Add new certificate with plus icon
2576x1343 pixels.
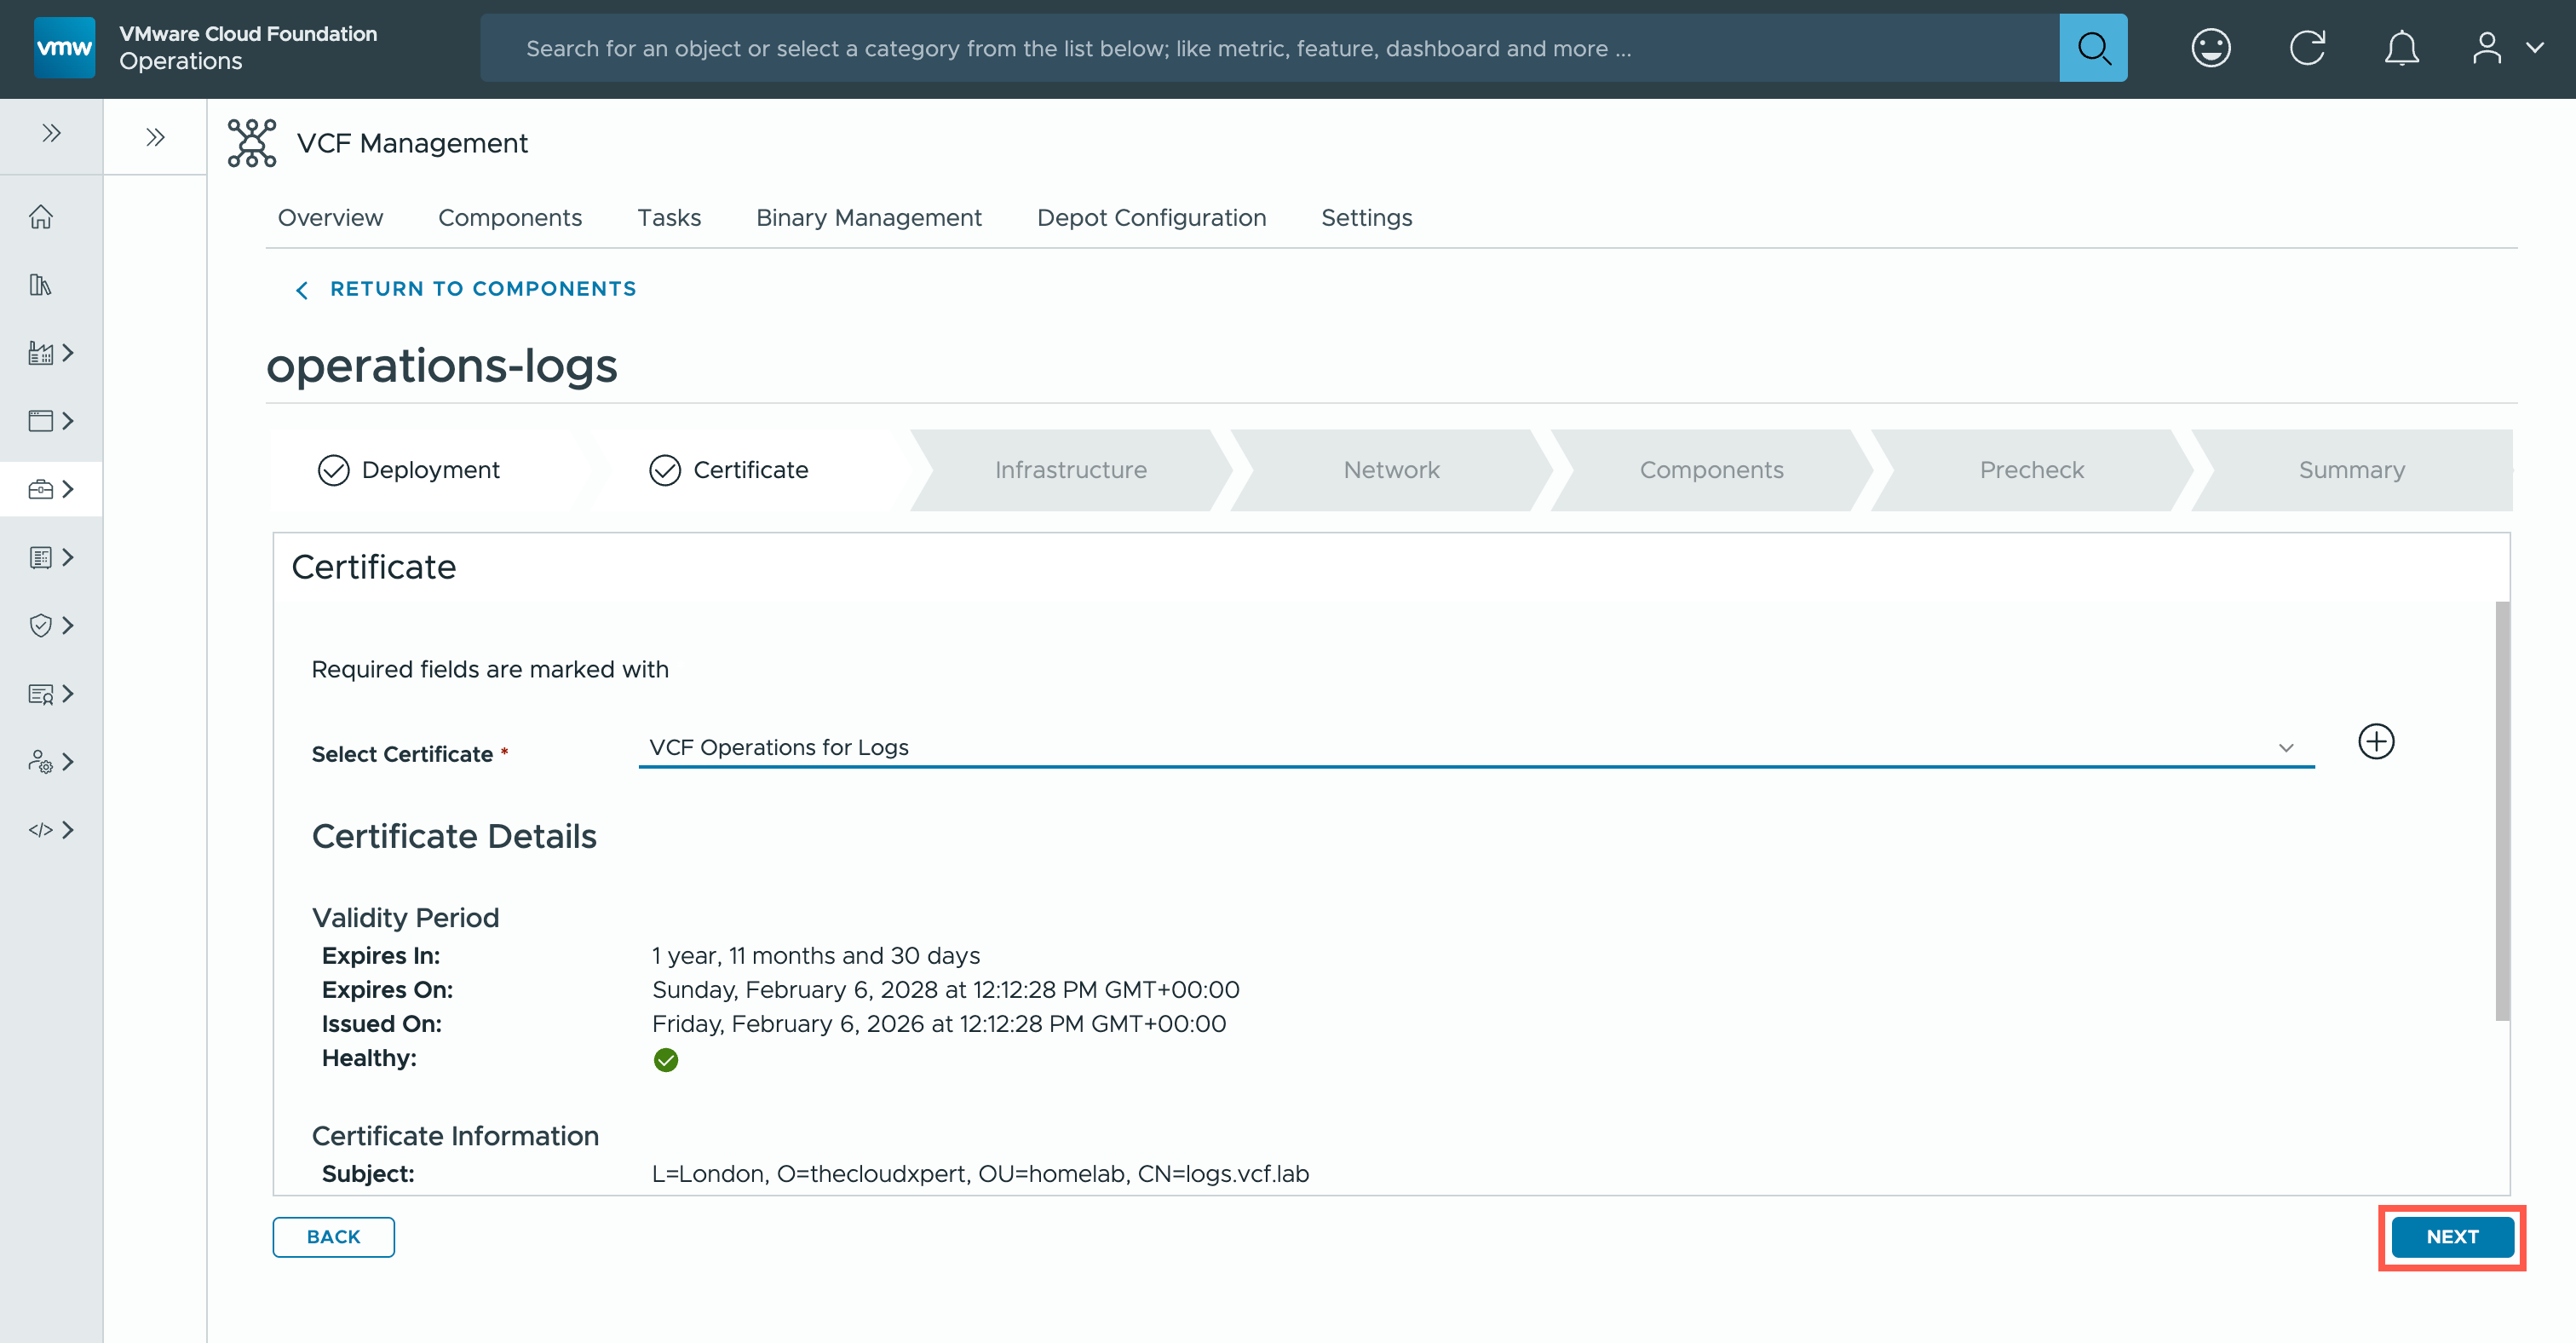click(2376, 742)
